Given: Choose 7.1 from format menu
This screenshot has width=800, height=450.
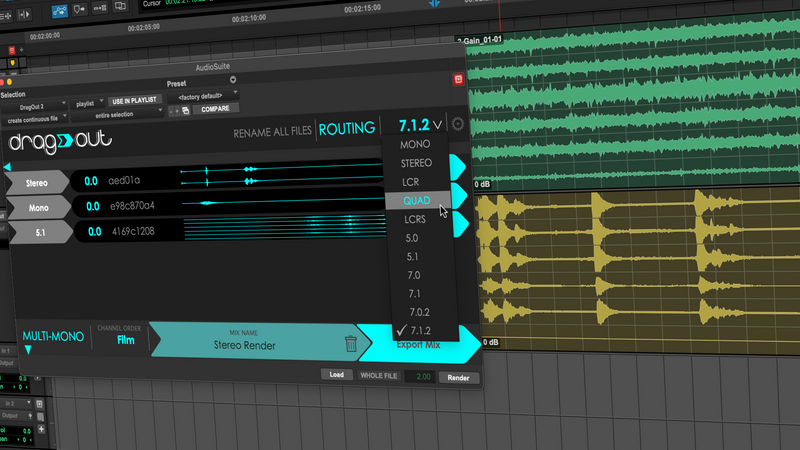Looking at the screenshot, I should [414, 294].
